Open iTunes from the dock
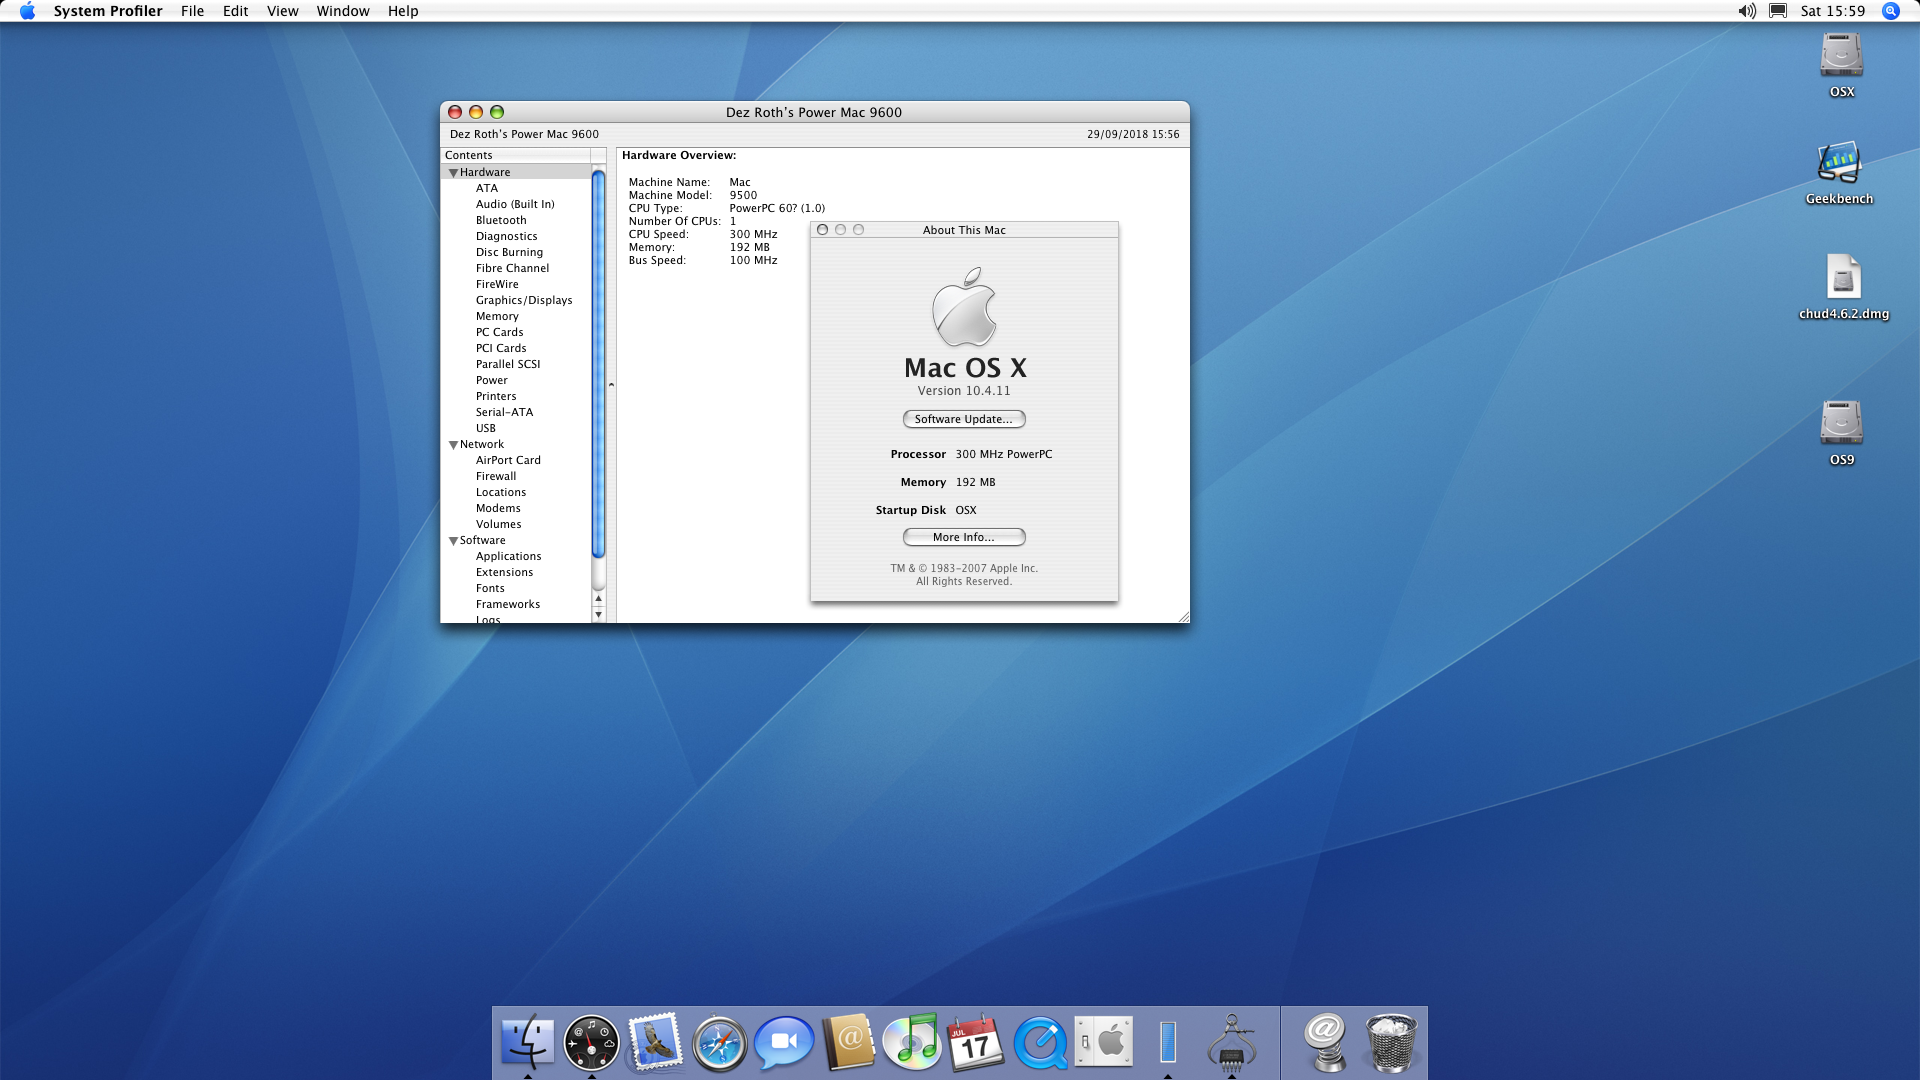The height and width of the screenshot is (1080, 1920). 912,1042
